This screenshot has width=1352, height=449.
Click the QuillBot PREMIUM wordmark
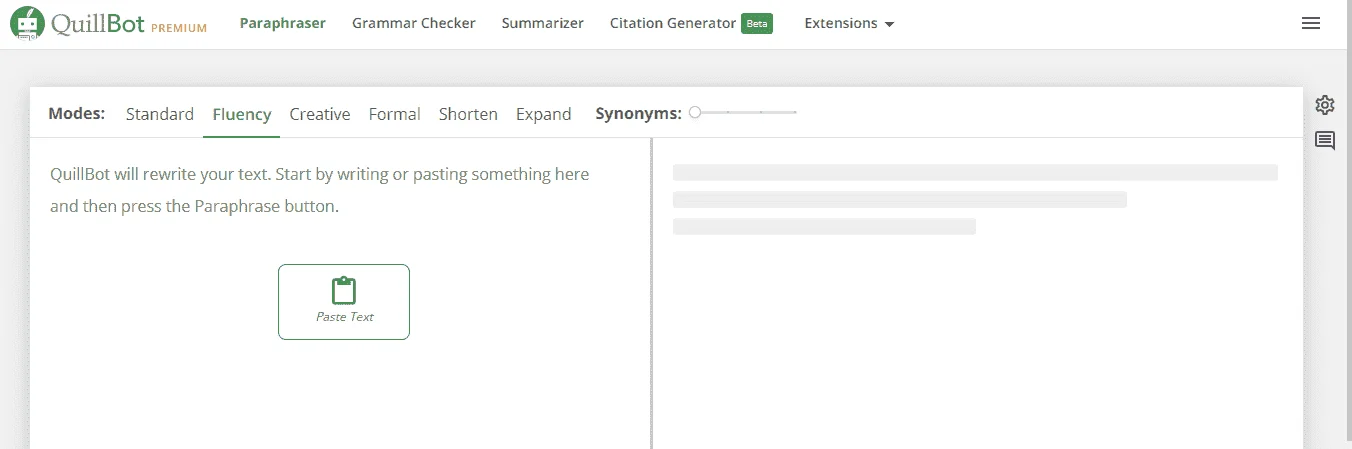(x=129, y=24)
